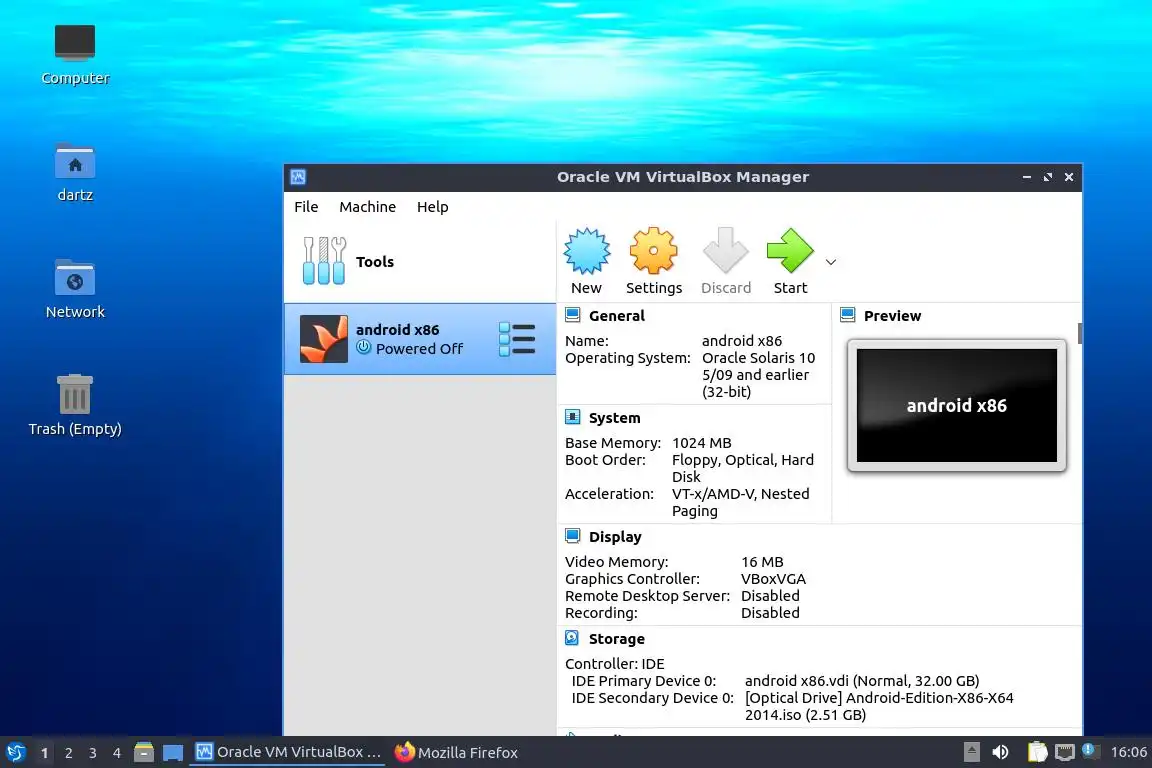Click the 'android x86.vdi (Normal, 32.00 GB)' text
Screen dimensions: 1152x768
862,681
